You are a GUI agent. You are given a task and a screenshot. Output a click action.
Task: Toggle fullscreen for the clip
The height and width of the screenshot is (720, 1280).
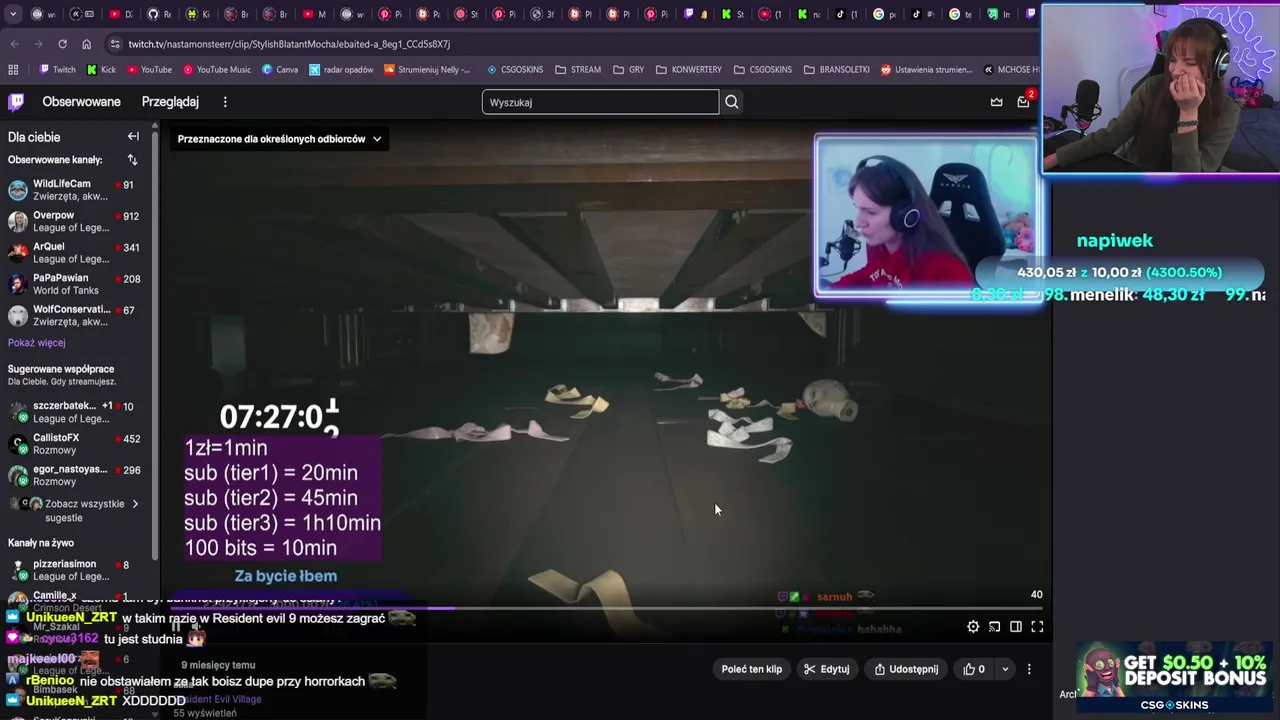pos(1037,627)
